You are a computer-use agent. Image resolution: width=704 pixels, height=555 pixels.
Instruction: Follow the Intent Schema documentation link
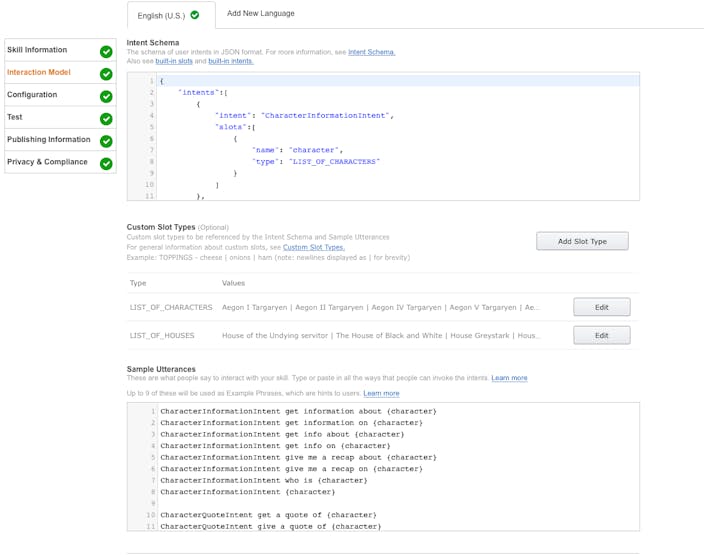[372, 52]
